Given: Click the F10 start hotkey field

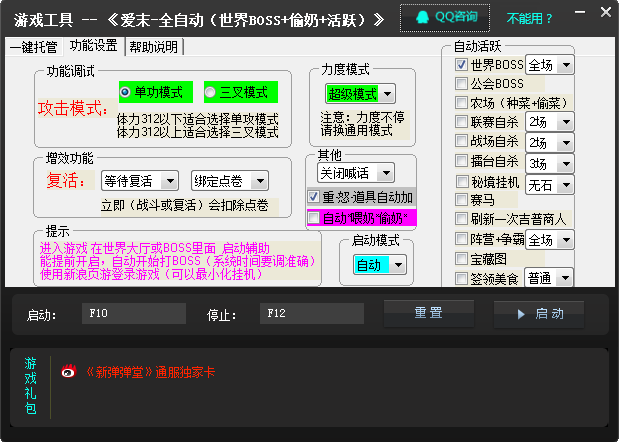Looking at the screenshot, I should click(134, 314).
